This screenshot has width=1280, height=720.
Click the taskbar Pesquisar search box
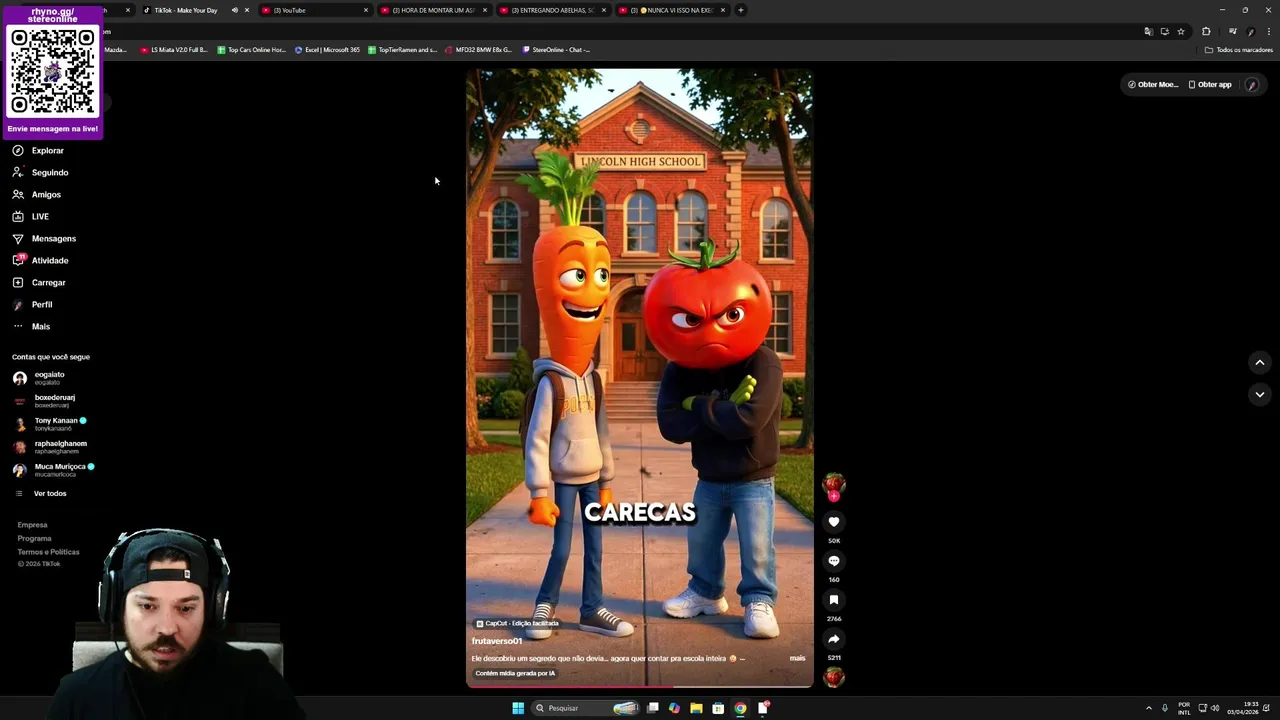[586, 708]
